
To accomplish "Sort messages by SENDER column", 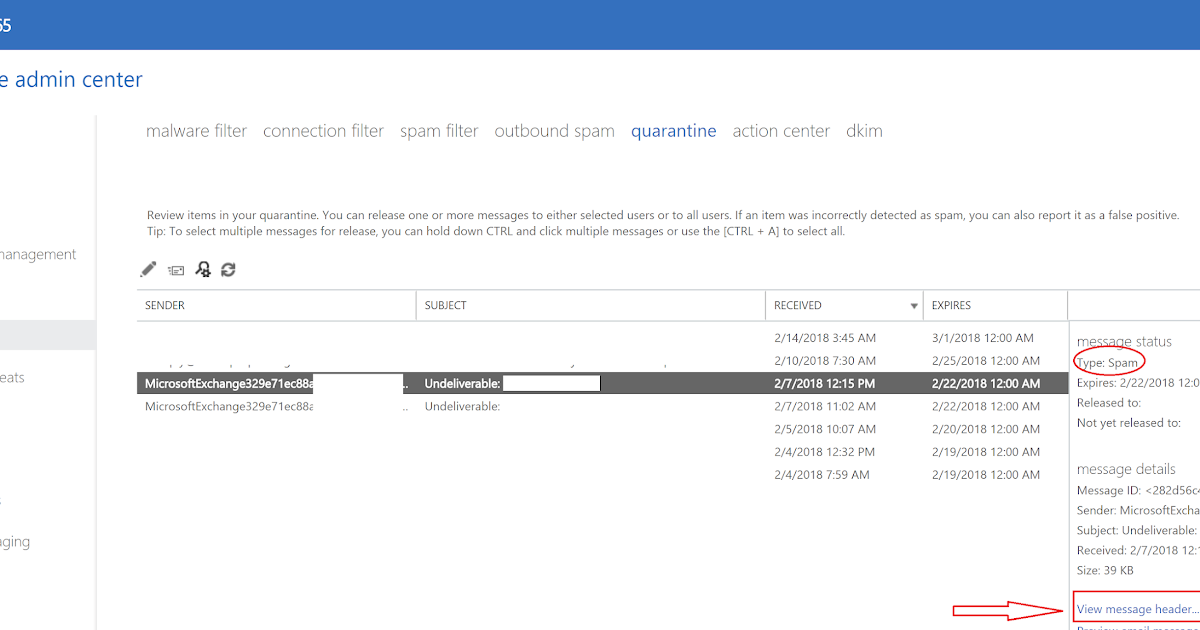I will pyautogui.click(x=164, y=305).
